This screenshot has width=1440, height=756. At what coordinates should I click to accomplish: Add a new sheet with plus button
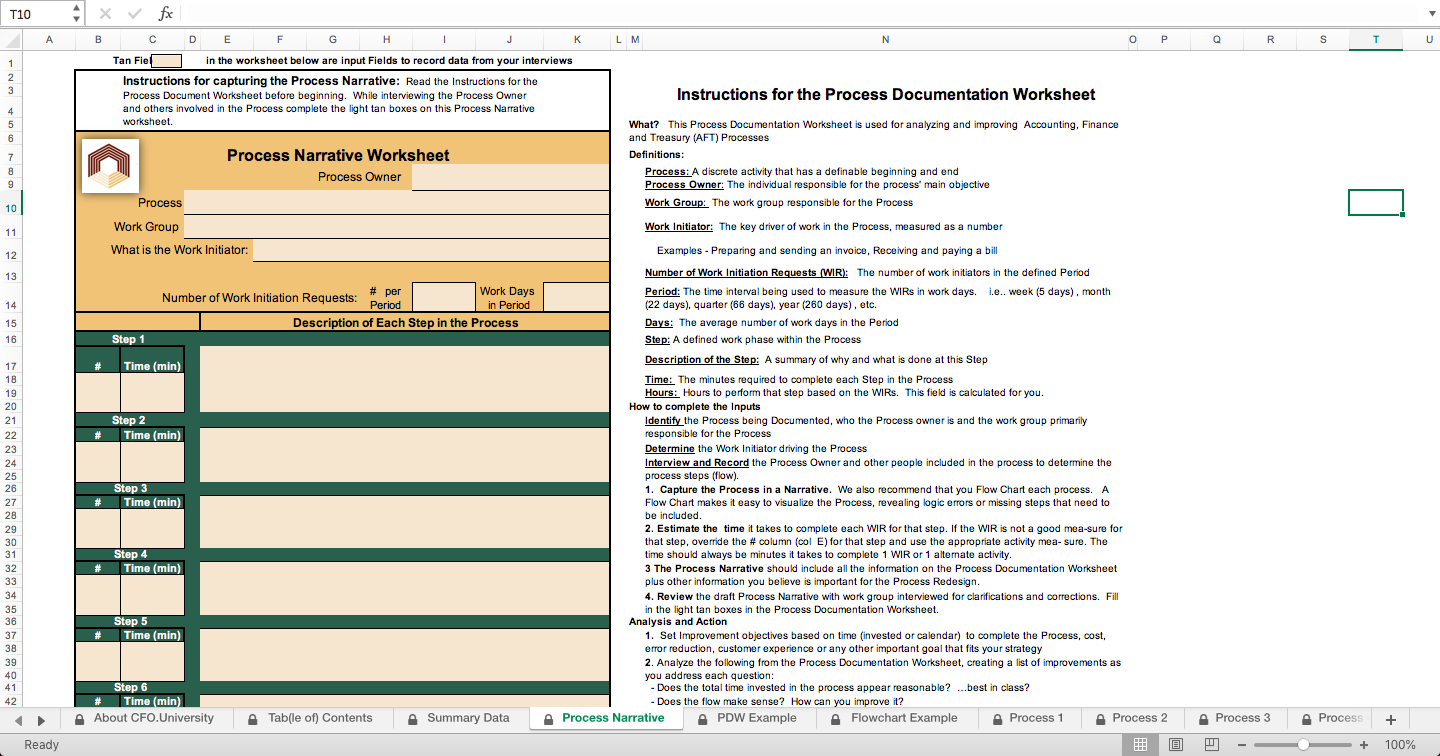tap(1390, 719)
